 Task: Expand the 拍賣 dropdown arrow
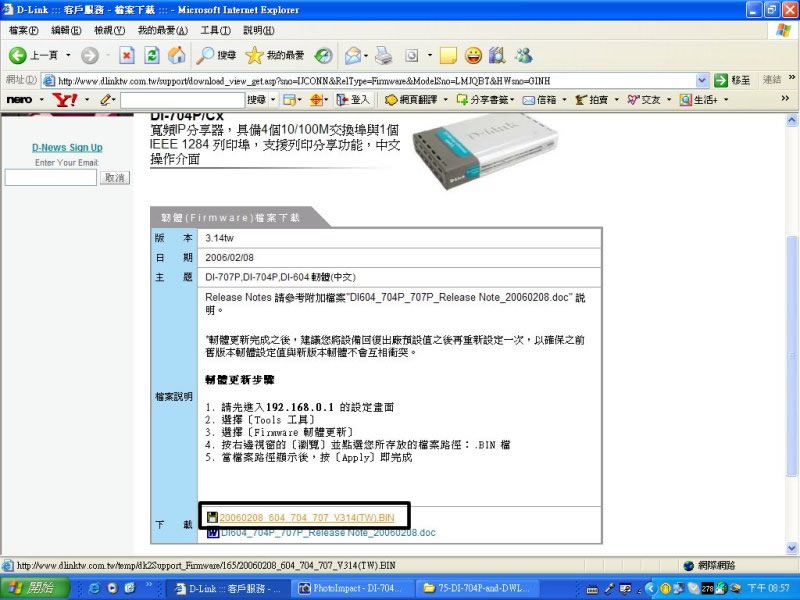coord(616,99)
